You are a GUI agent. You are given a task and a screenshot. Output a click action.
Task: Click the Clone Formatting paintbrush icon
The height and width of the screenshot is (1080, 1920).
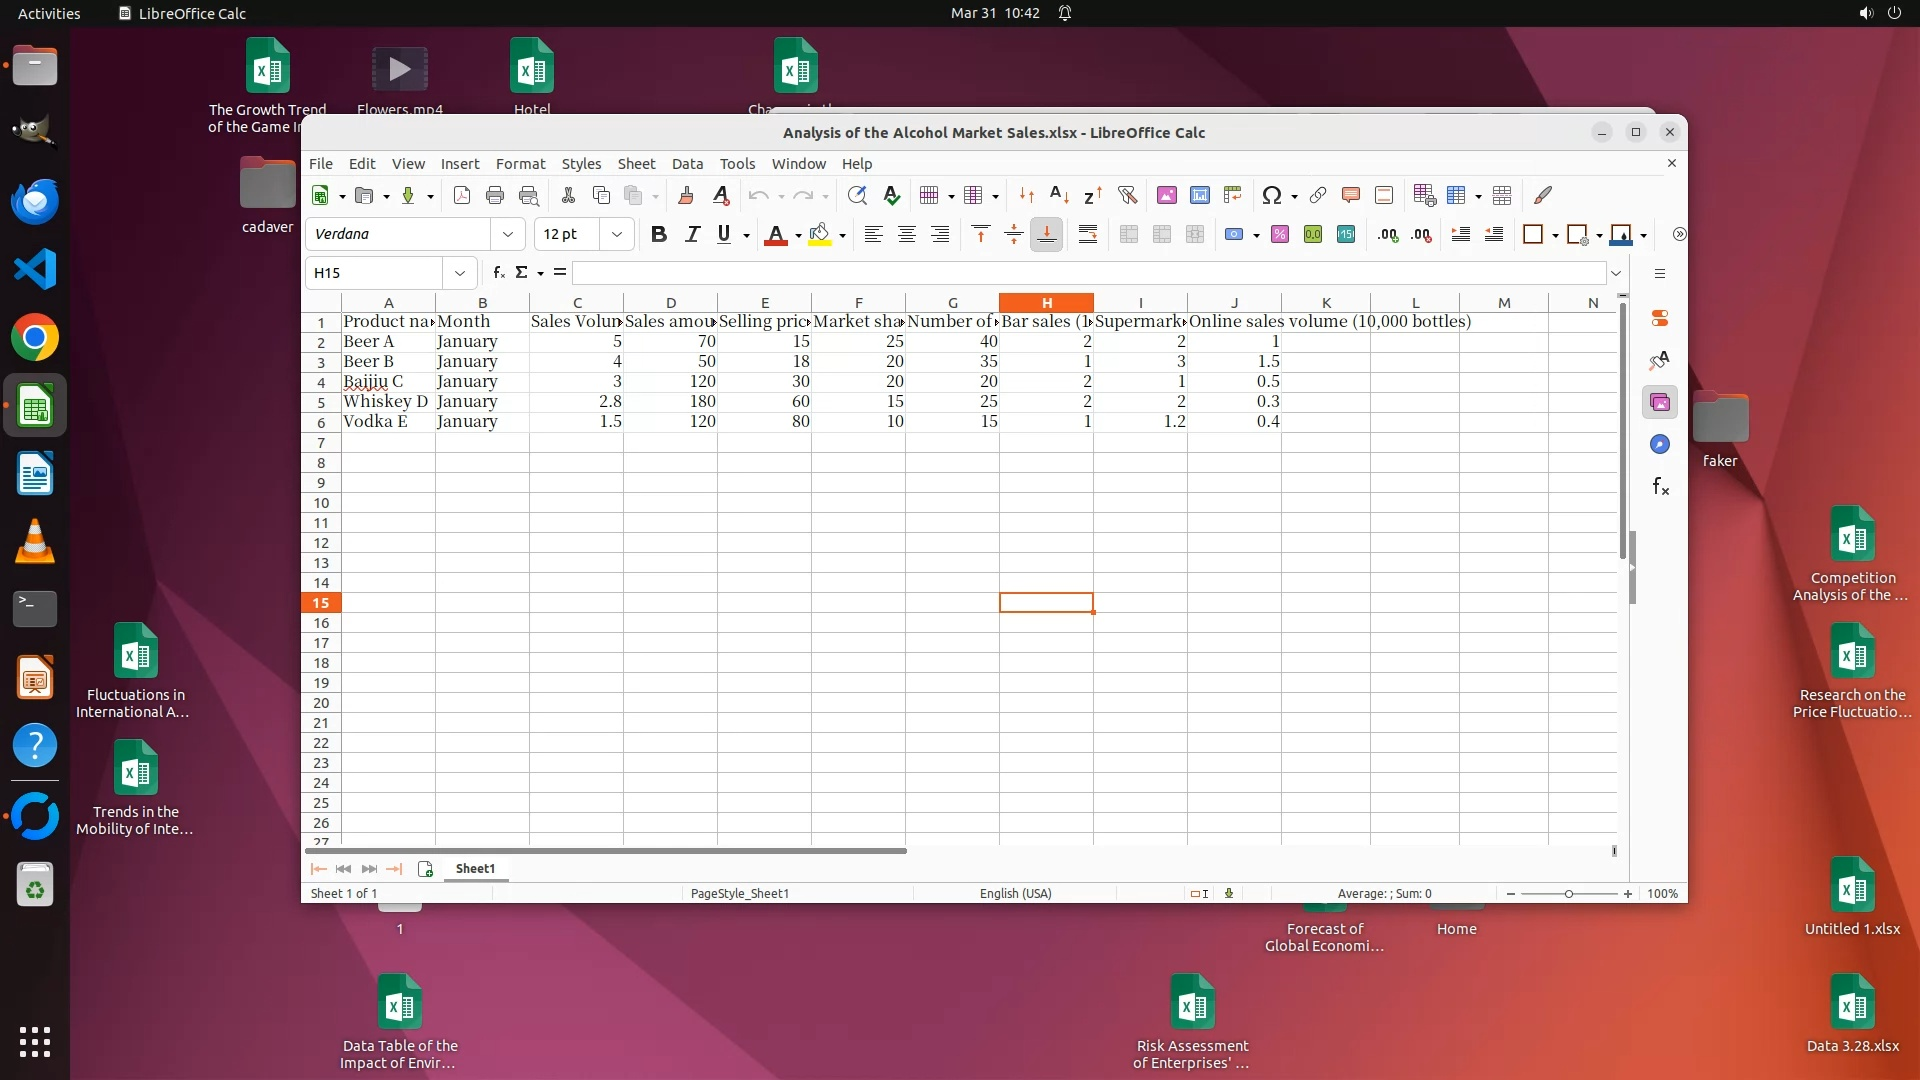685,195
